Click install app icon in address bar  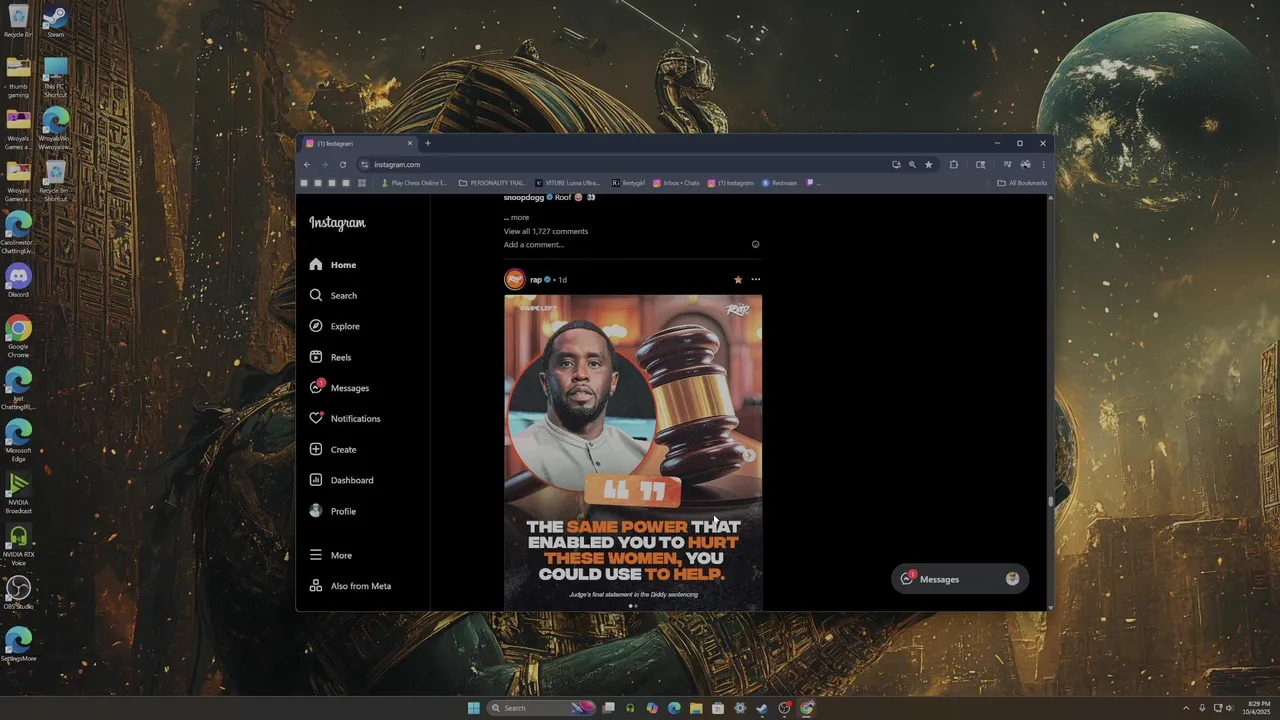click(896, 165)
